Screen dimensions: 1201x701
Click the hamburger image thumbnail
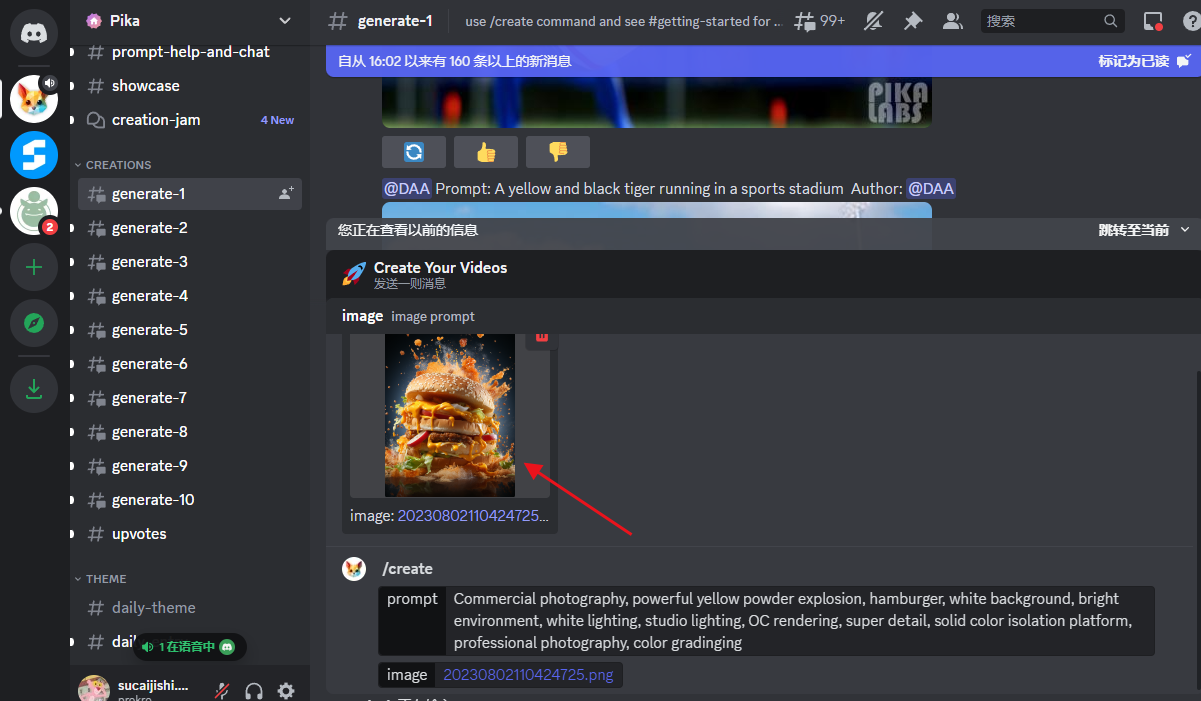pyautogui.click(x=450, y=415)
